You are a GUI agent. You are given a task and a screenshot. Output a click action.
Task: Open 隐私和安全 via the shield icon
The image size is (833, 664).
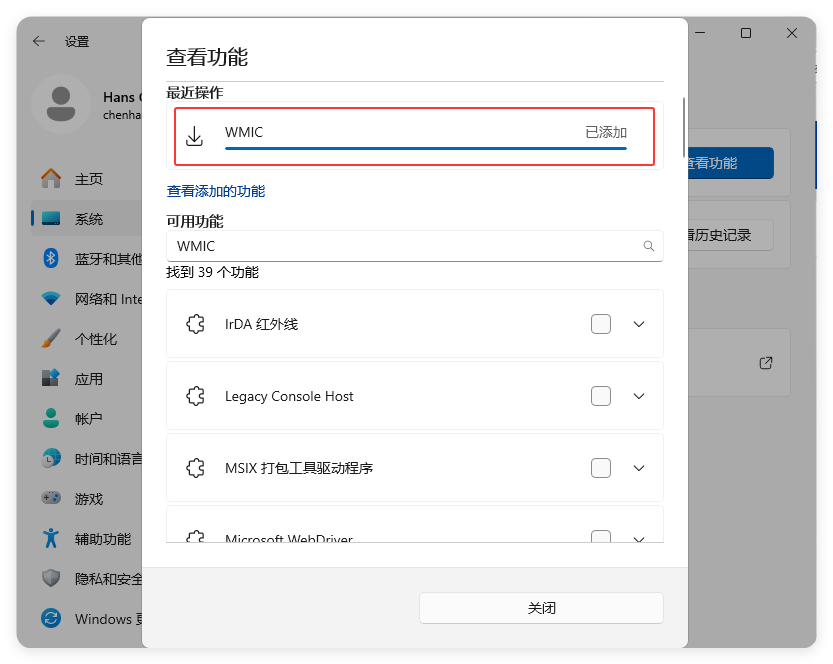(51, 578)
